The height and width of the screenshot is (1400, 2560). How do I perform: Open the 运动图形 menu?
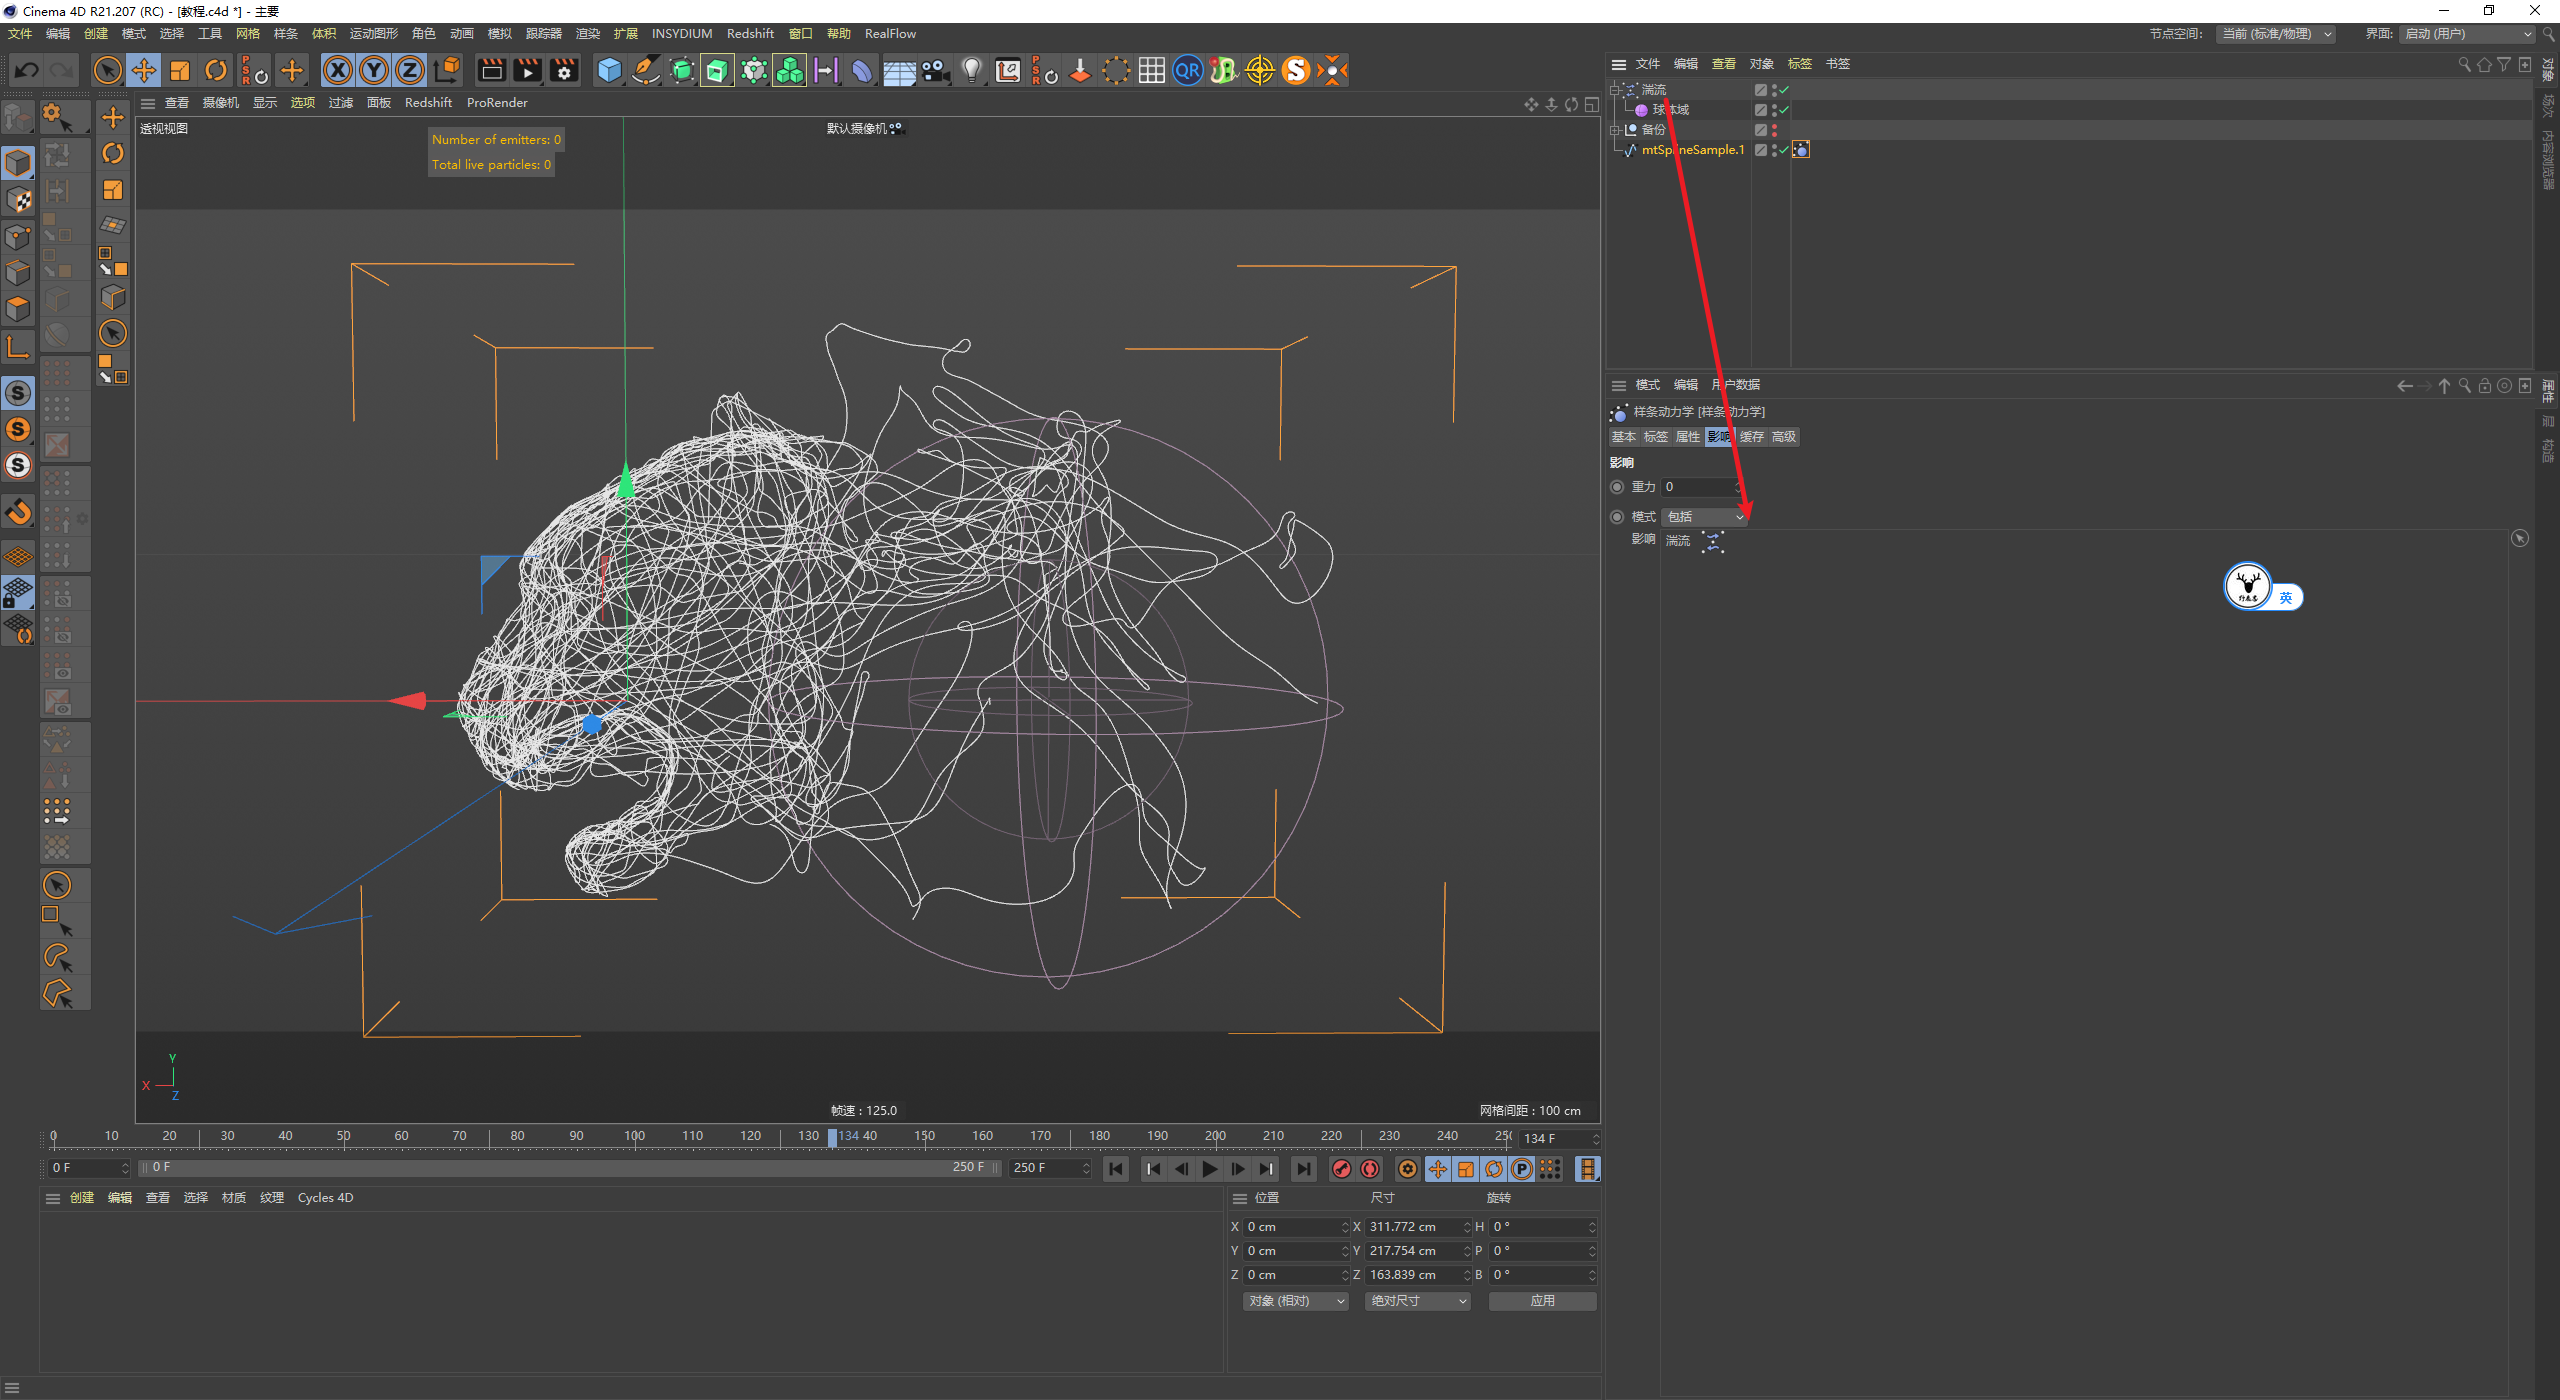(373, 34)
